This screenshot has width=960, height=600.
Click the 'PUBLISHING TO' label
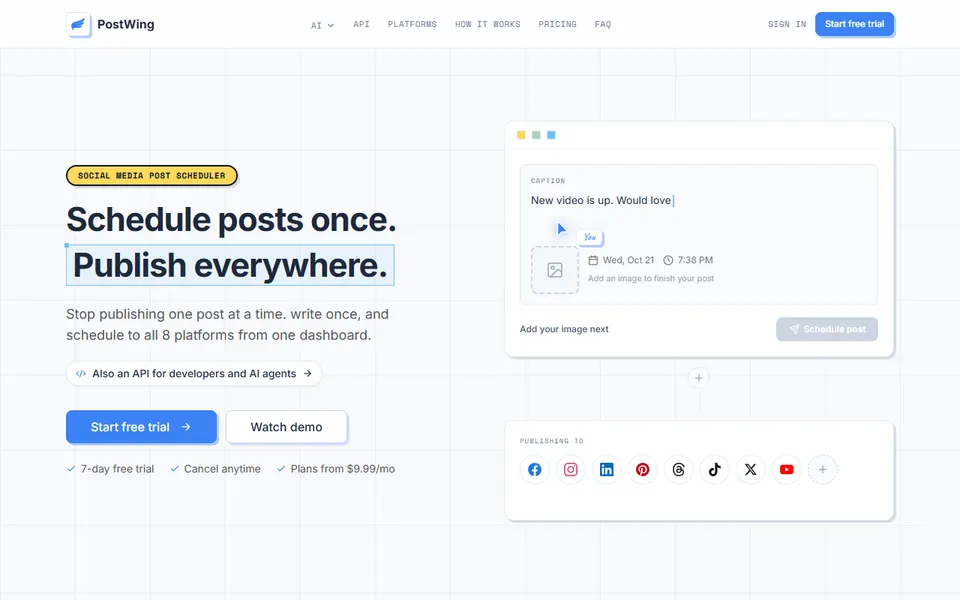(552, 441)
